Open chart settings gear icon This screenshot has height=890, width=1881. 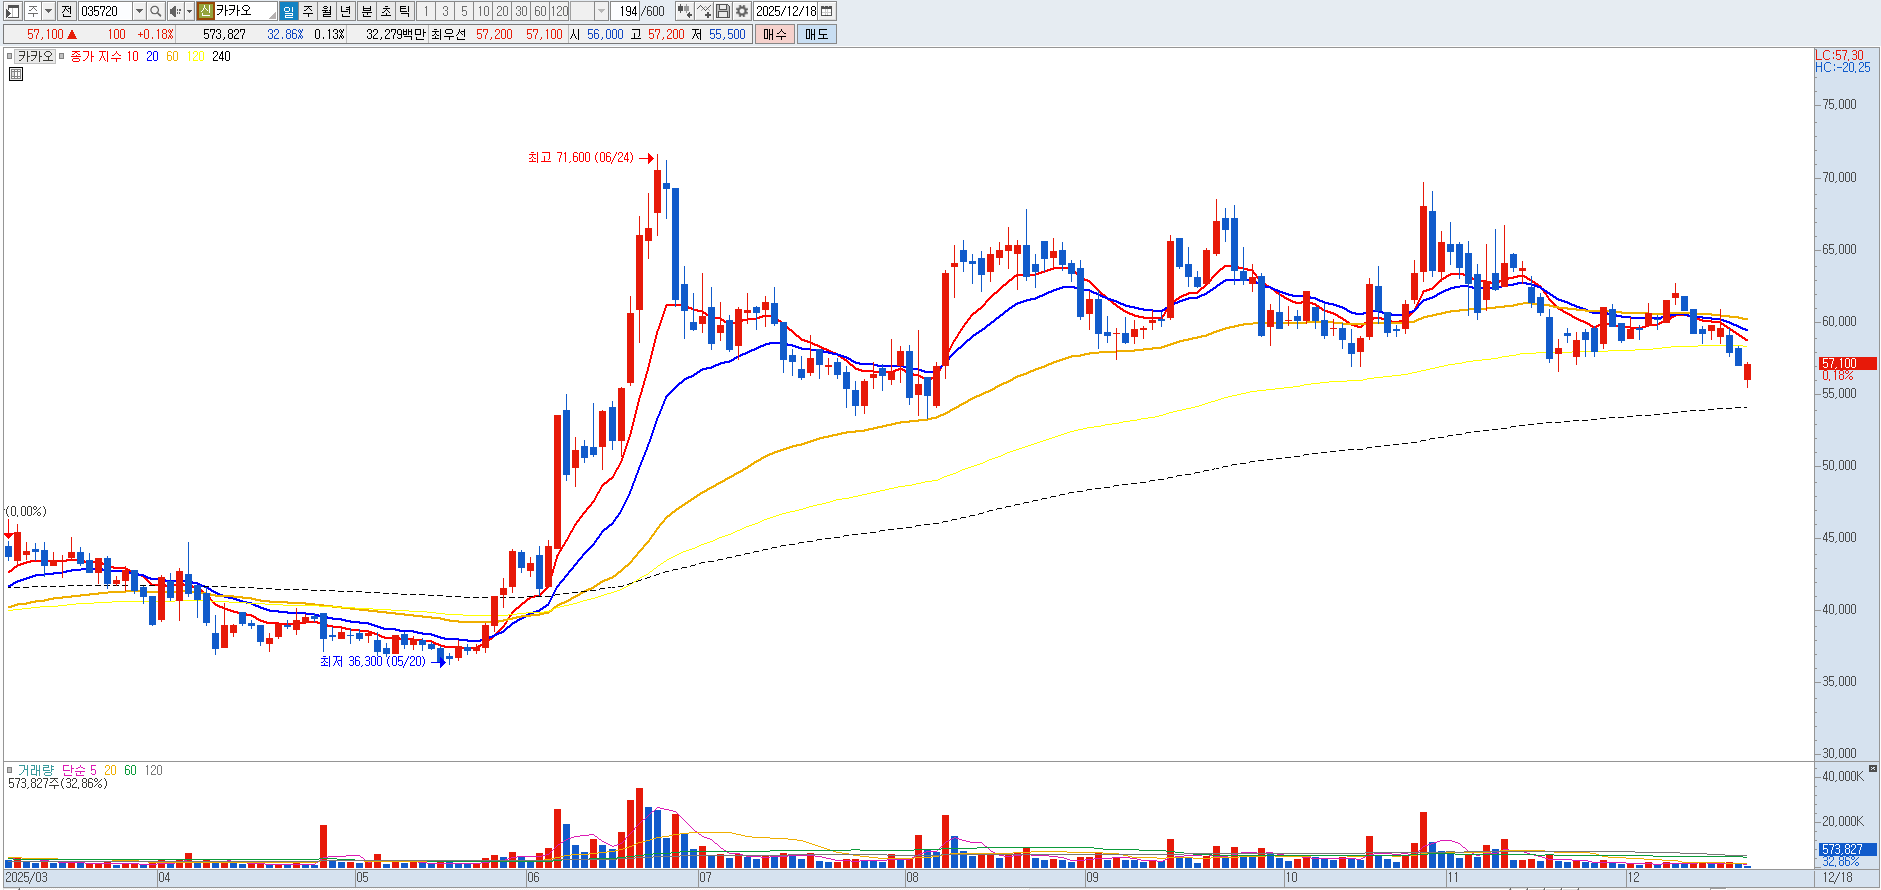tap(741, 11)
